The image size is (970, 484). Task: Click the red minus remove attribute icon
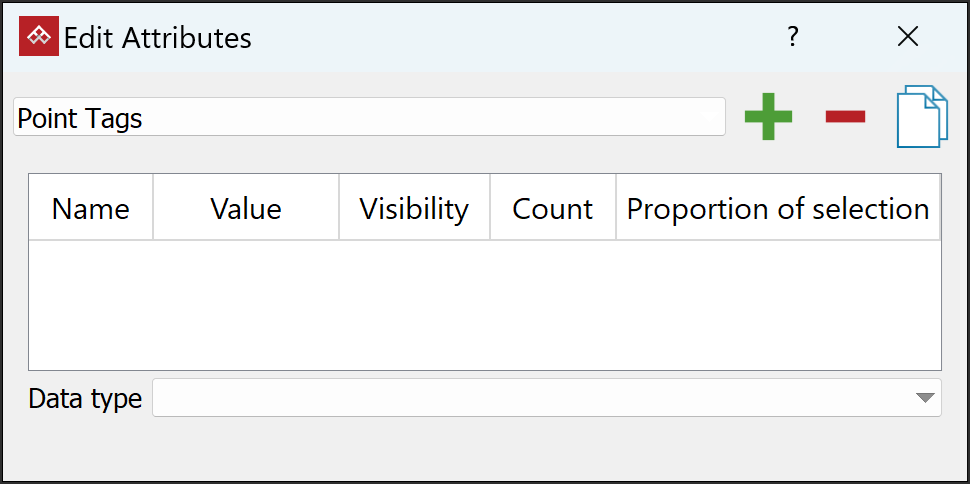point(845,117)
